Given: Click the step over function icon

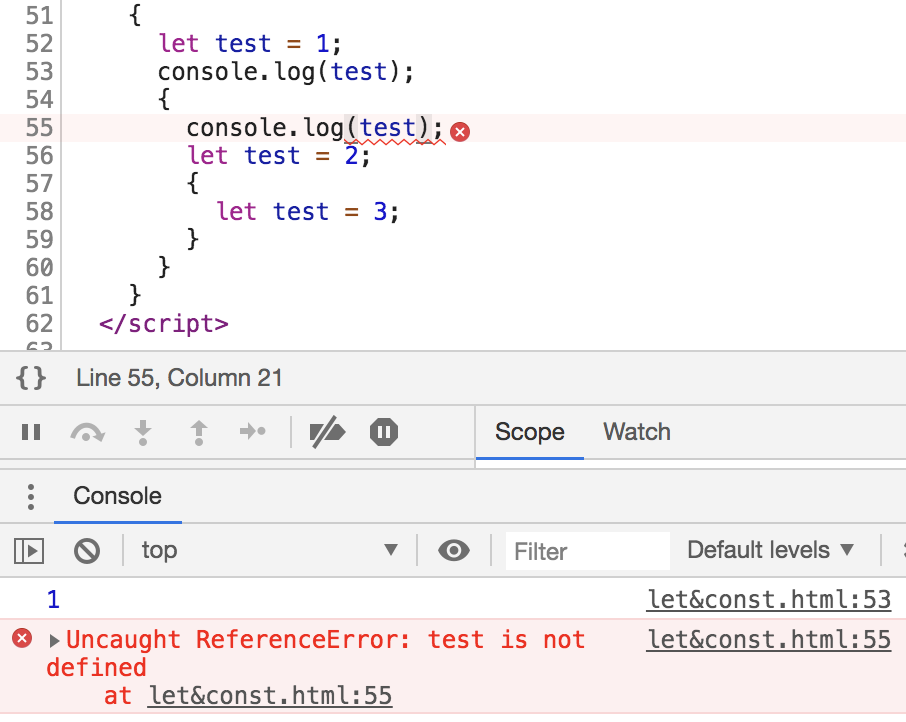Looking at the screenshot, I should tap(87, 432).
